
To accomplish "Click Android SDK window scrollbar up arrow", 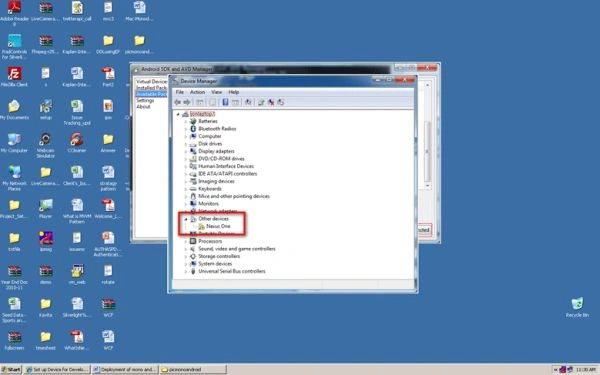I will pos(427,85).
